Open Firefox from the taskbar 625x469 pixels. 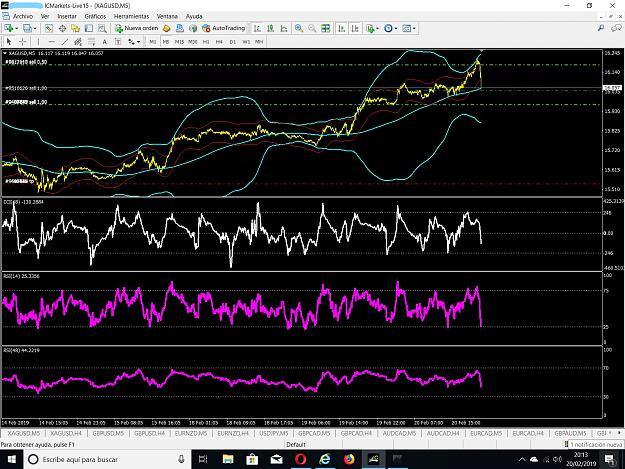click(349, 459)
